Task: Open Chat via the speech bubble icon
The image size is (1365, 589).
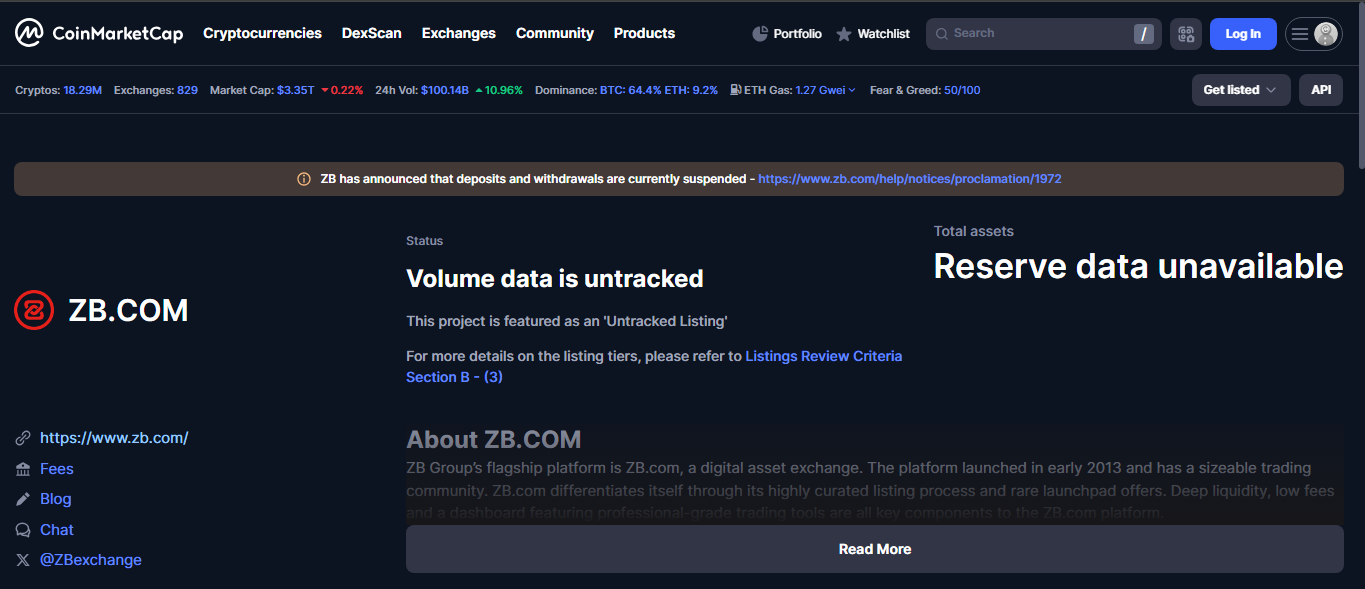Action: tap(22, 529)
